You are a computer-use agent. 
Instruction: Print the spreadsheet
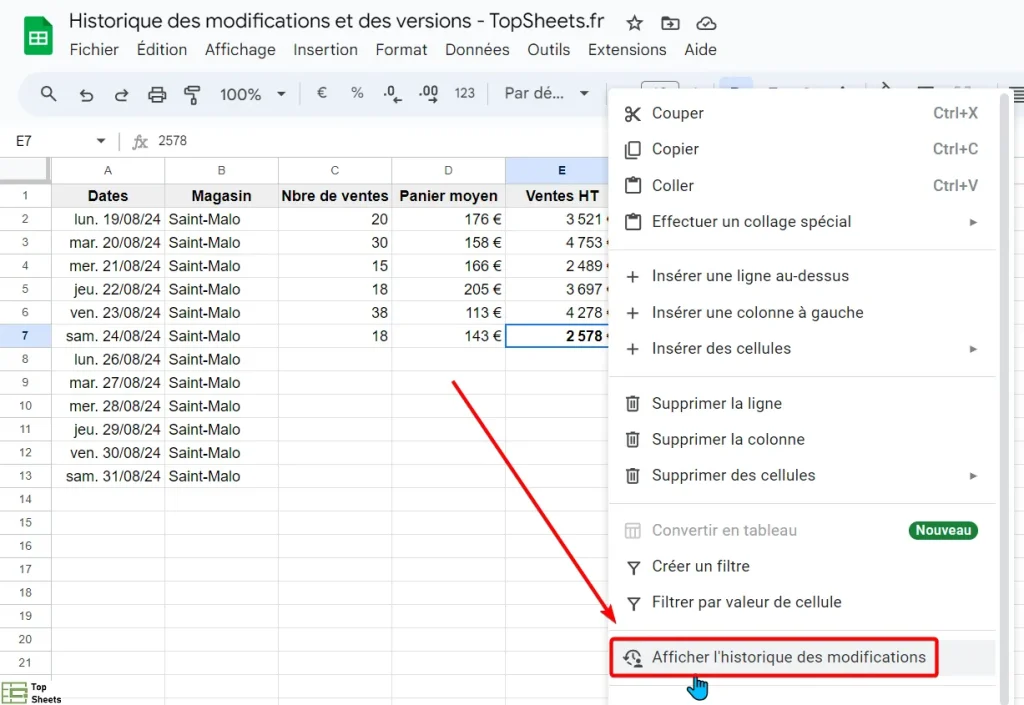coord(157,95)
